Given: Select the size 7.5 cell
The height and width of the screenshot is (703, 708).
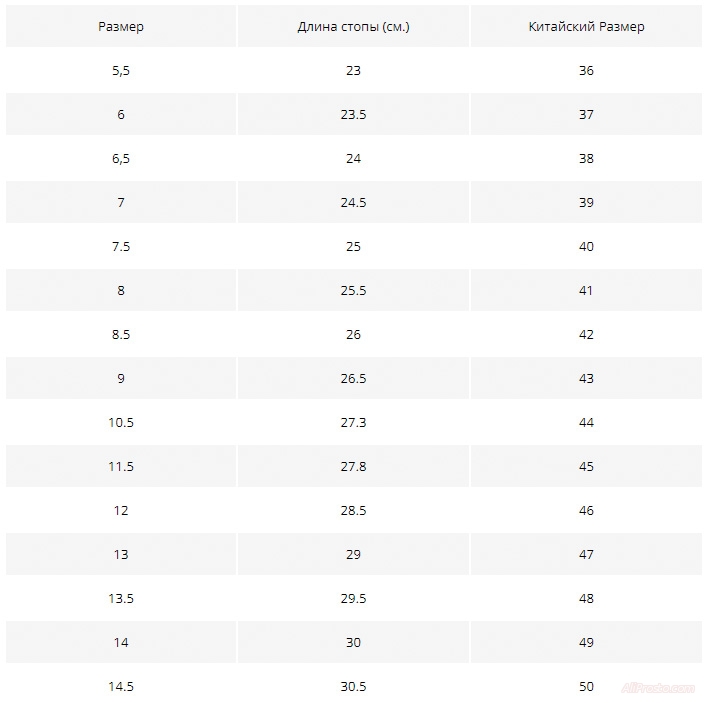Looking at the screenshot, I should coord(121,247).
